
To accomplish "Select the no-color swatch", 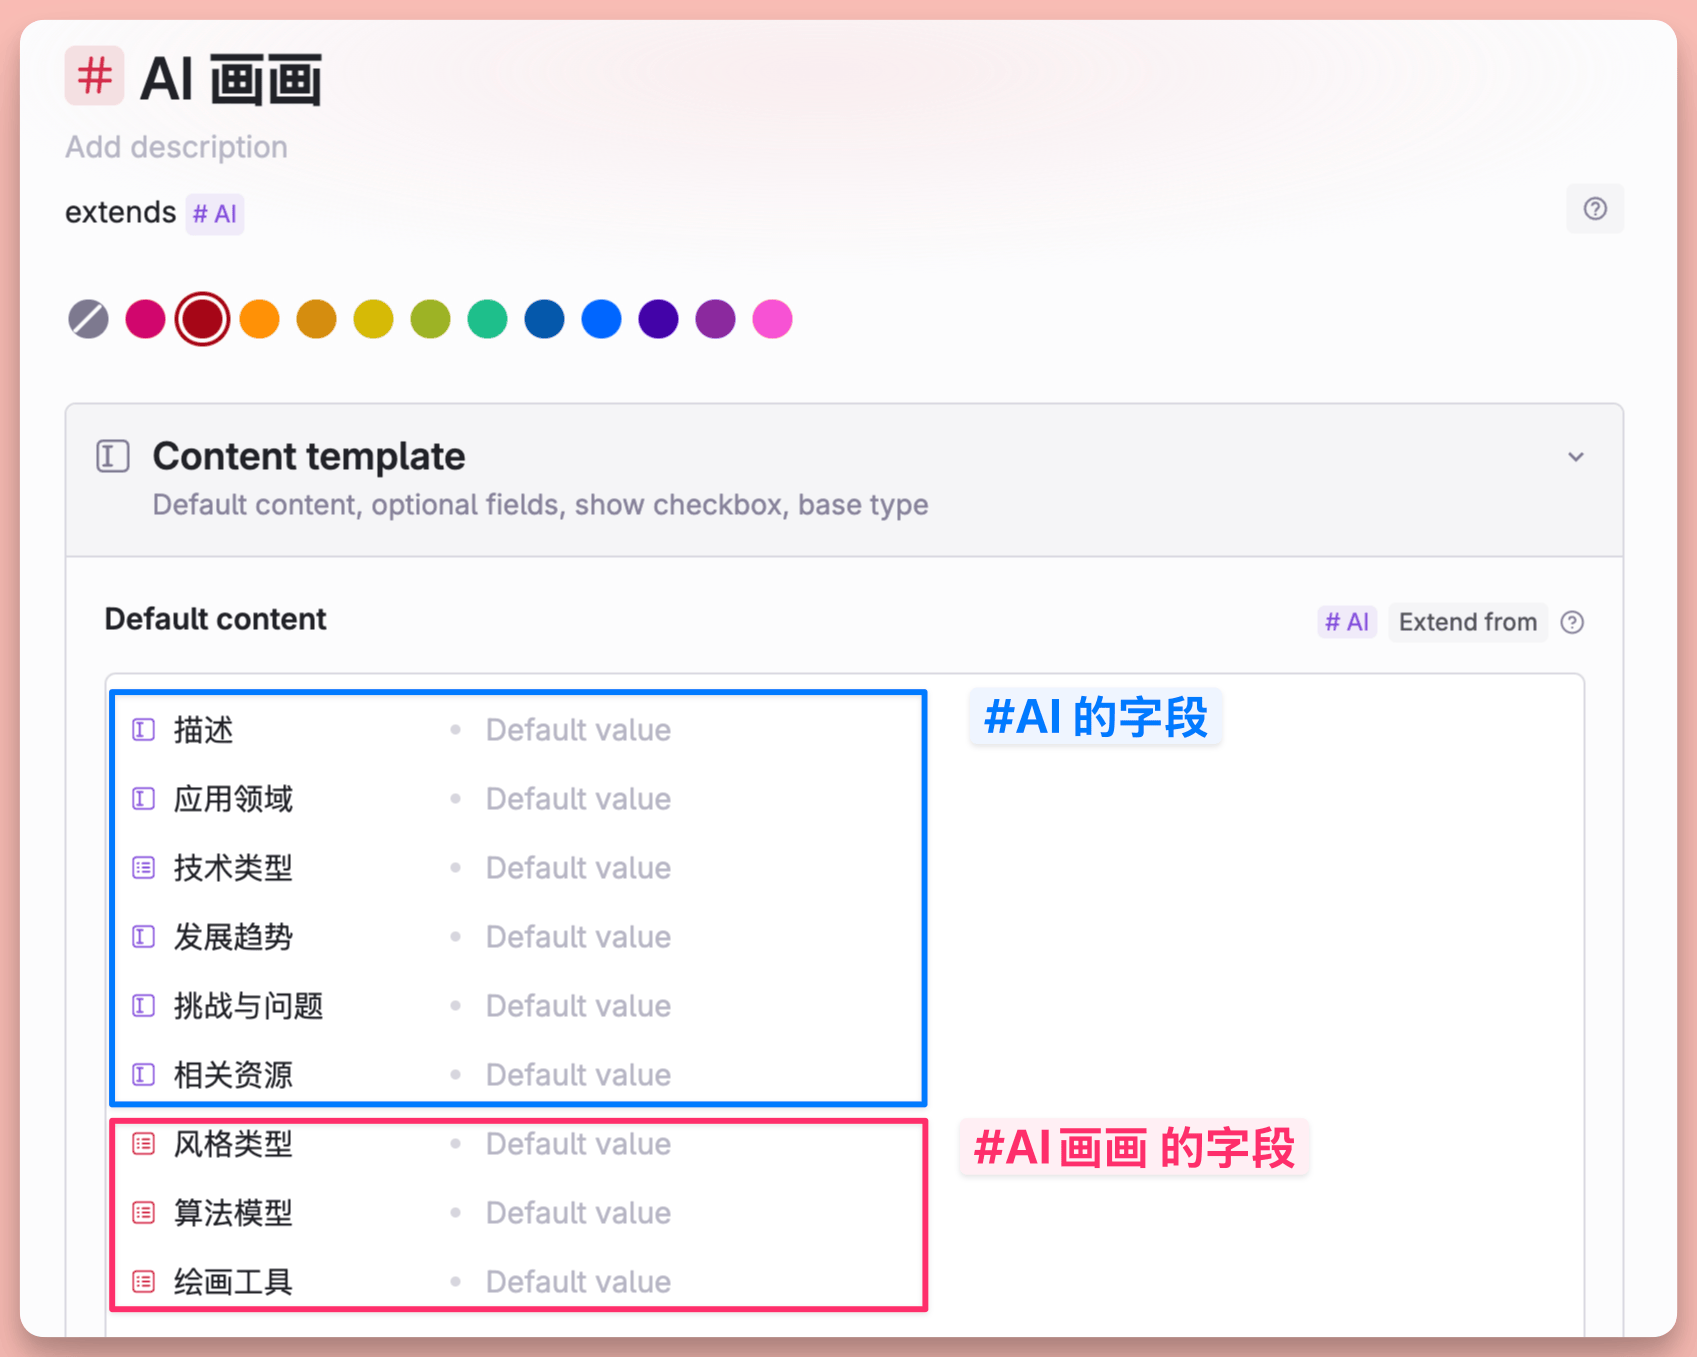I will pos(89,319).
